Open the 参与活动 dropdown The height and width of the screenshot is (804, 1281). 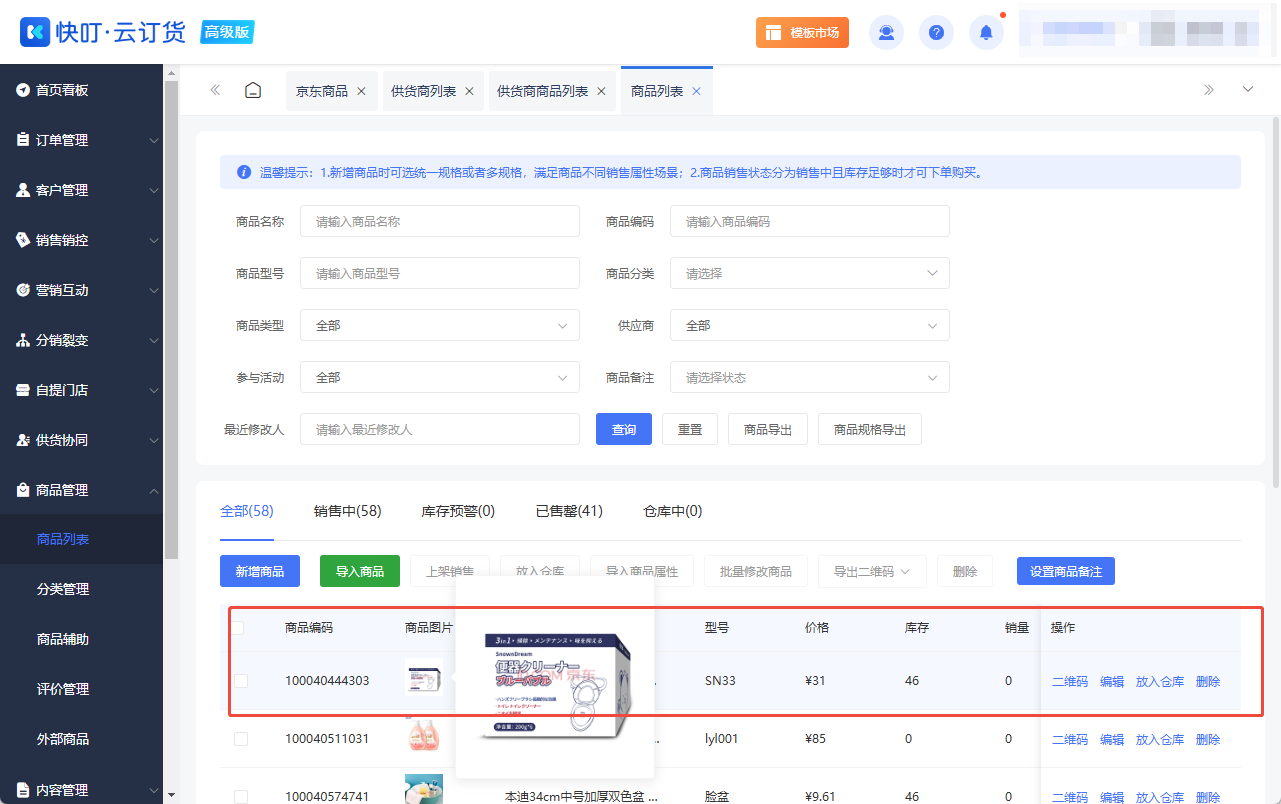coord(440,377)
